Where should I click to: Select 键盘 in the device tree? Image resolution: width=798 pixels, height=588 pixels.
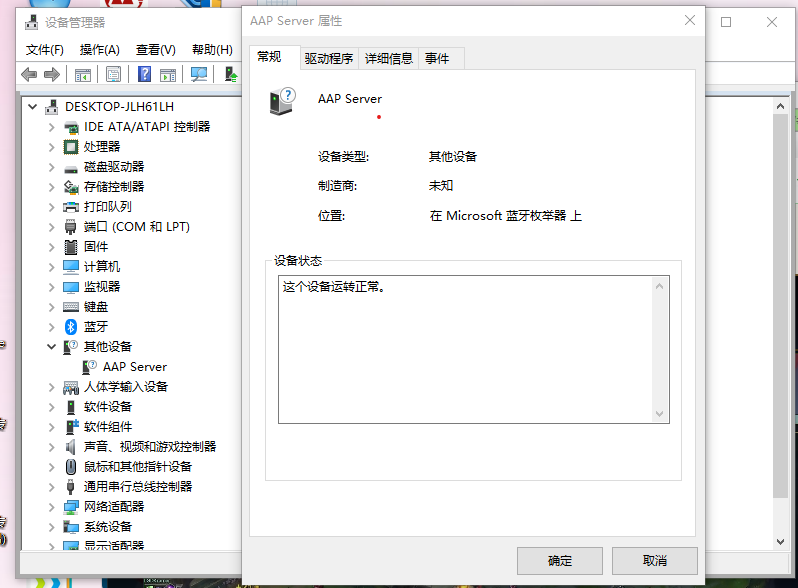[x=96, y=307]
